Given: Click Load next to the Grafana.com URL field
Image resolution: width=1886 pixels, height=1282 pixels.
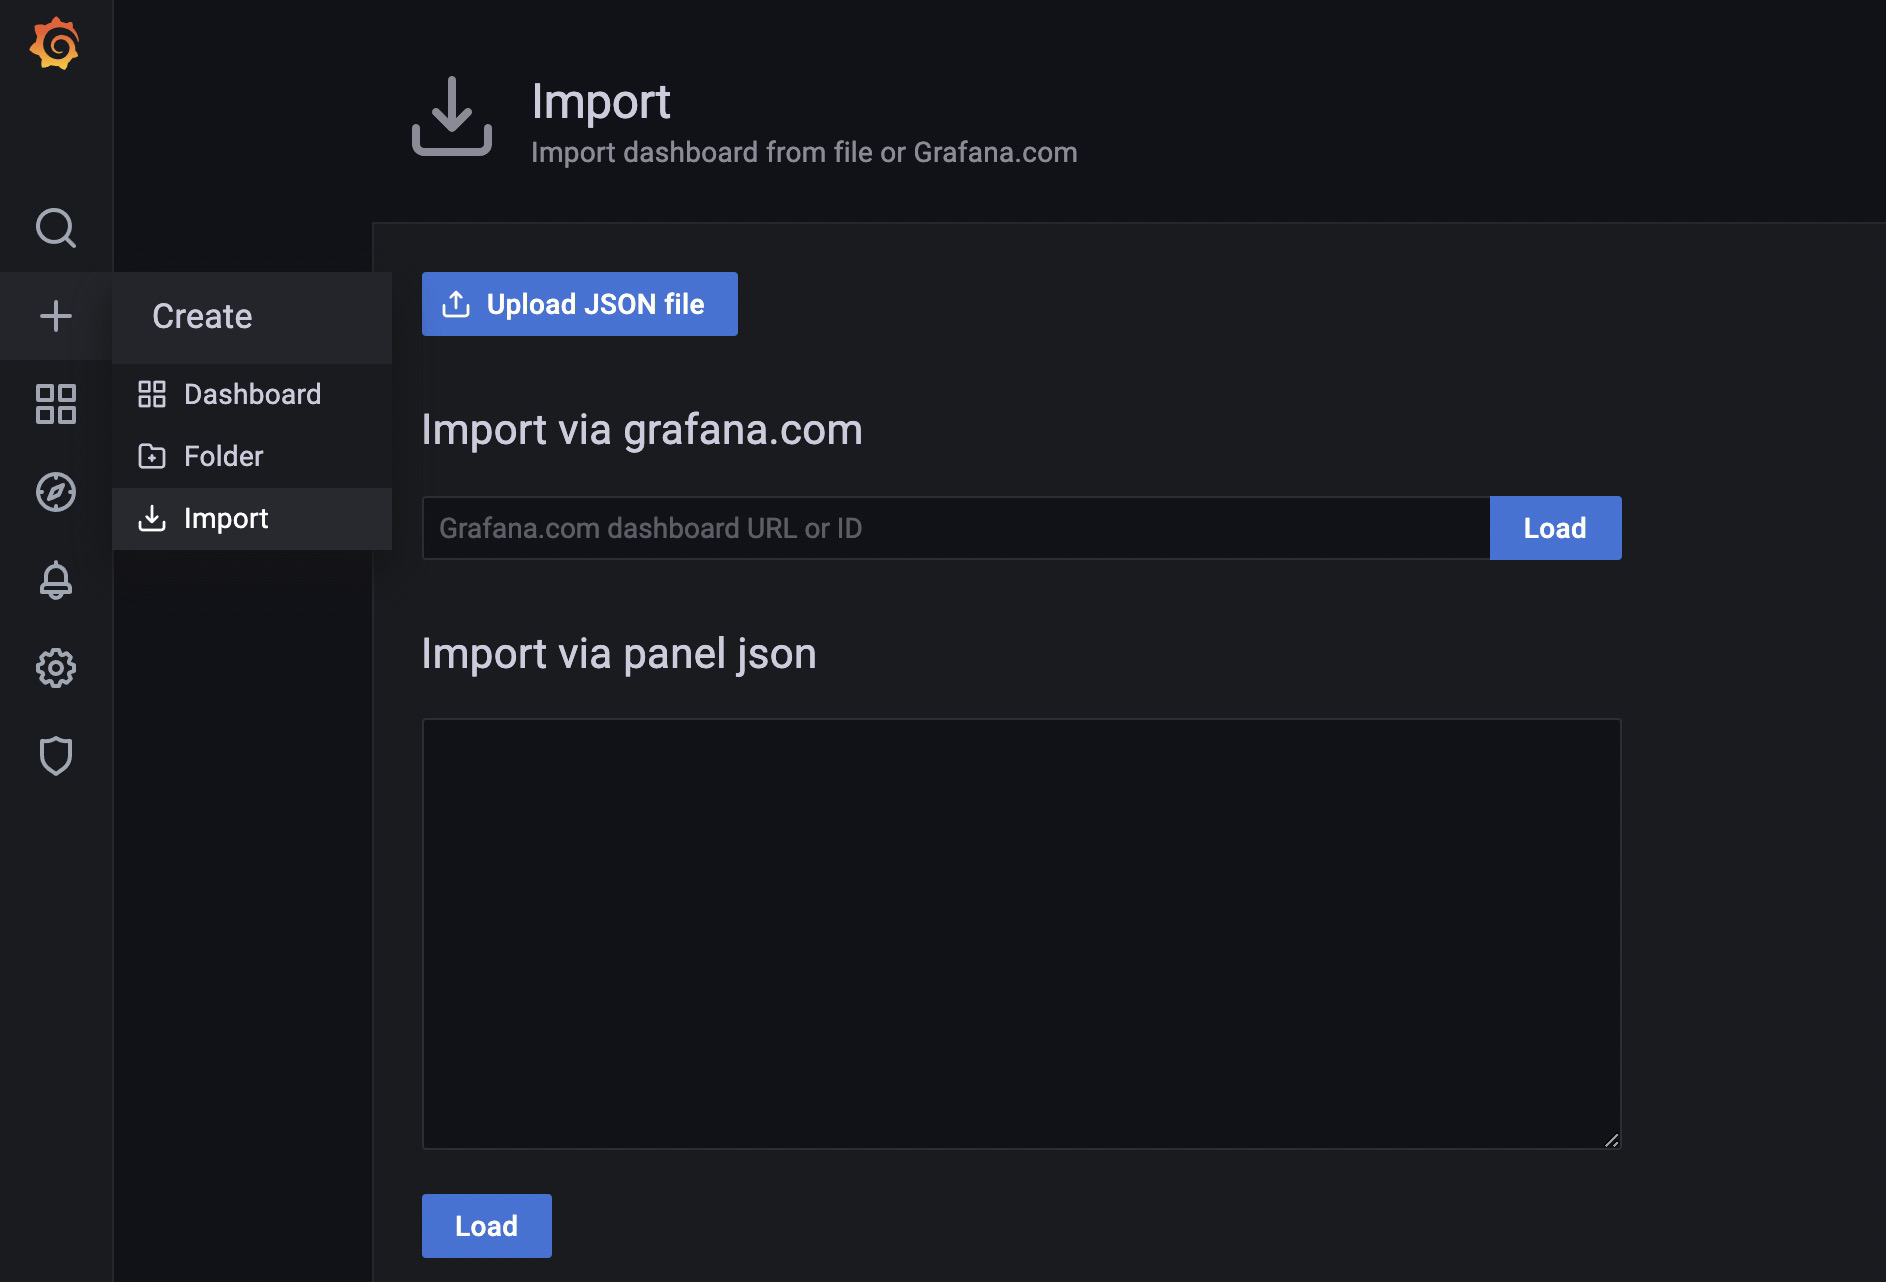Looking at the screenshot, I should 1555,528.
